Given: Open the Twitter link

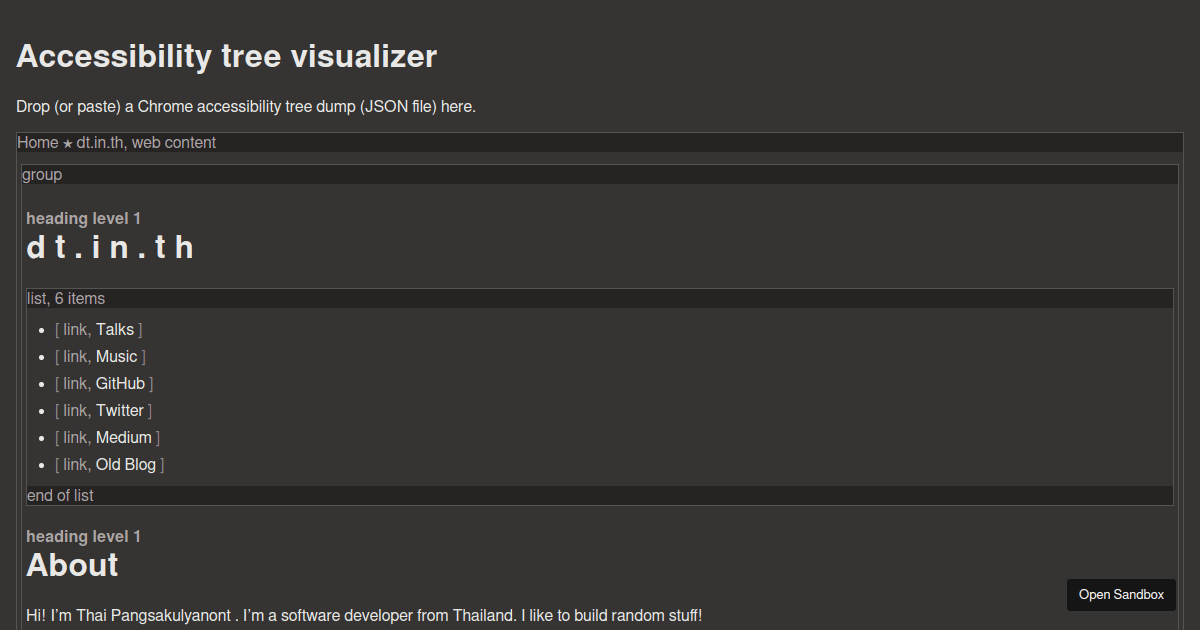Looking at the screenshot, I should (119, 410).
